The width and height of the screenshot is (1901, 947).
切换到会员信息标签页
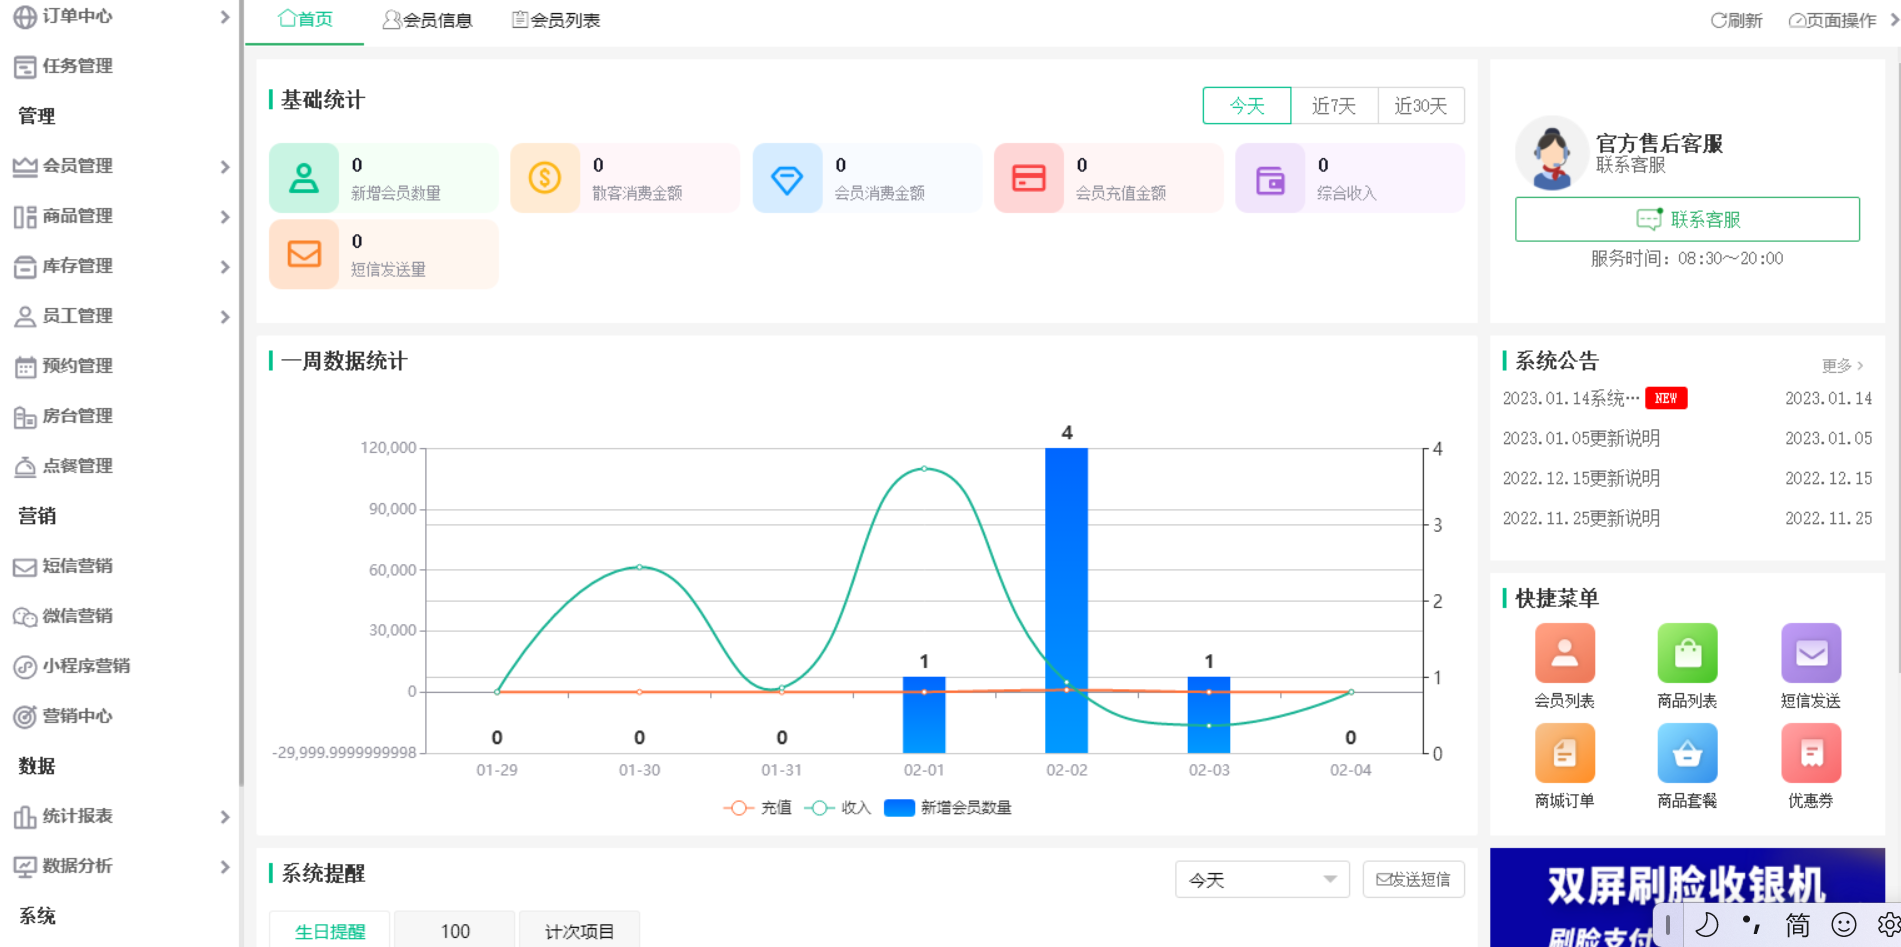click(x=428, y=19)
